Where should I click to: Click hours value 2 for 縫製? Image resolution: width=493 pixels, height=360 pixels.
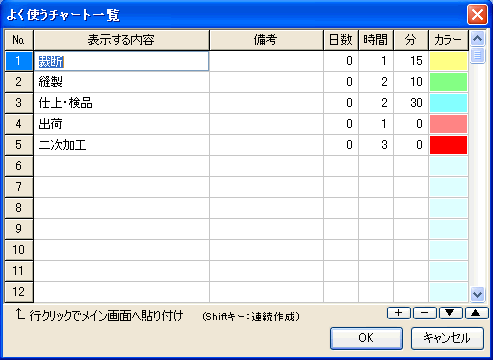tap(376, 82)
